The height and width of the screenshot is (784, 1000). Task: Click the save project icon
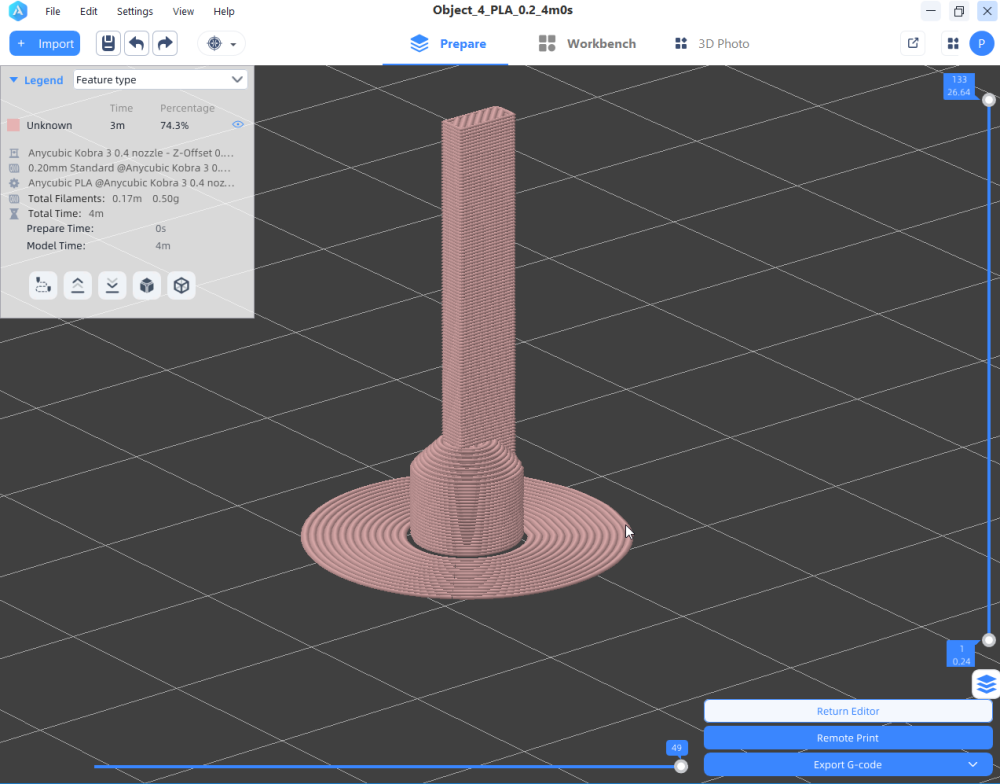108,43
